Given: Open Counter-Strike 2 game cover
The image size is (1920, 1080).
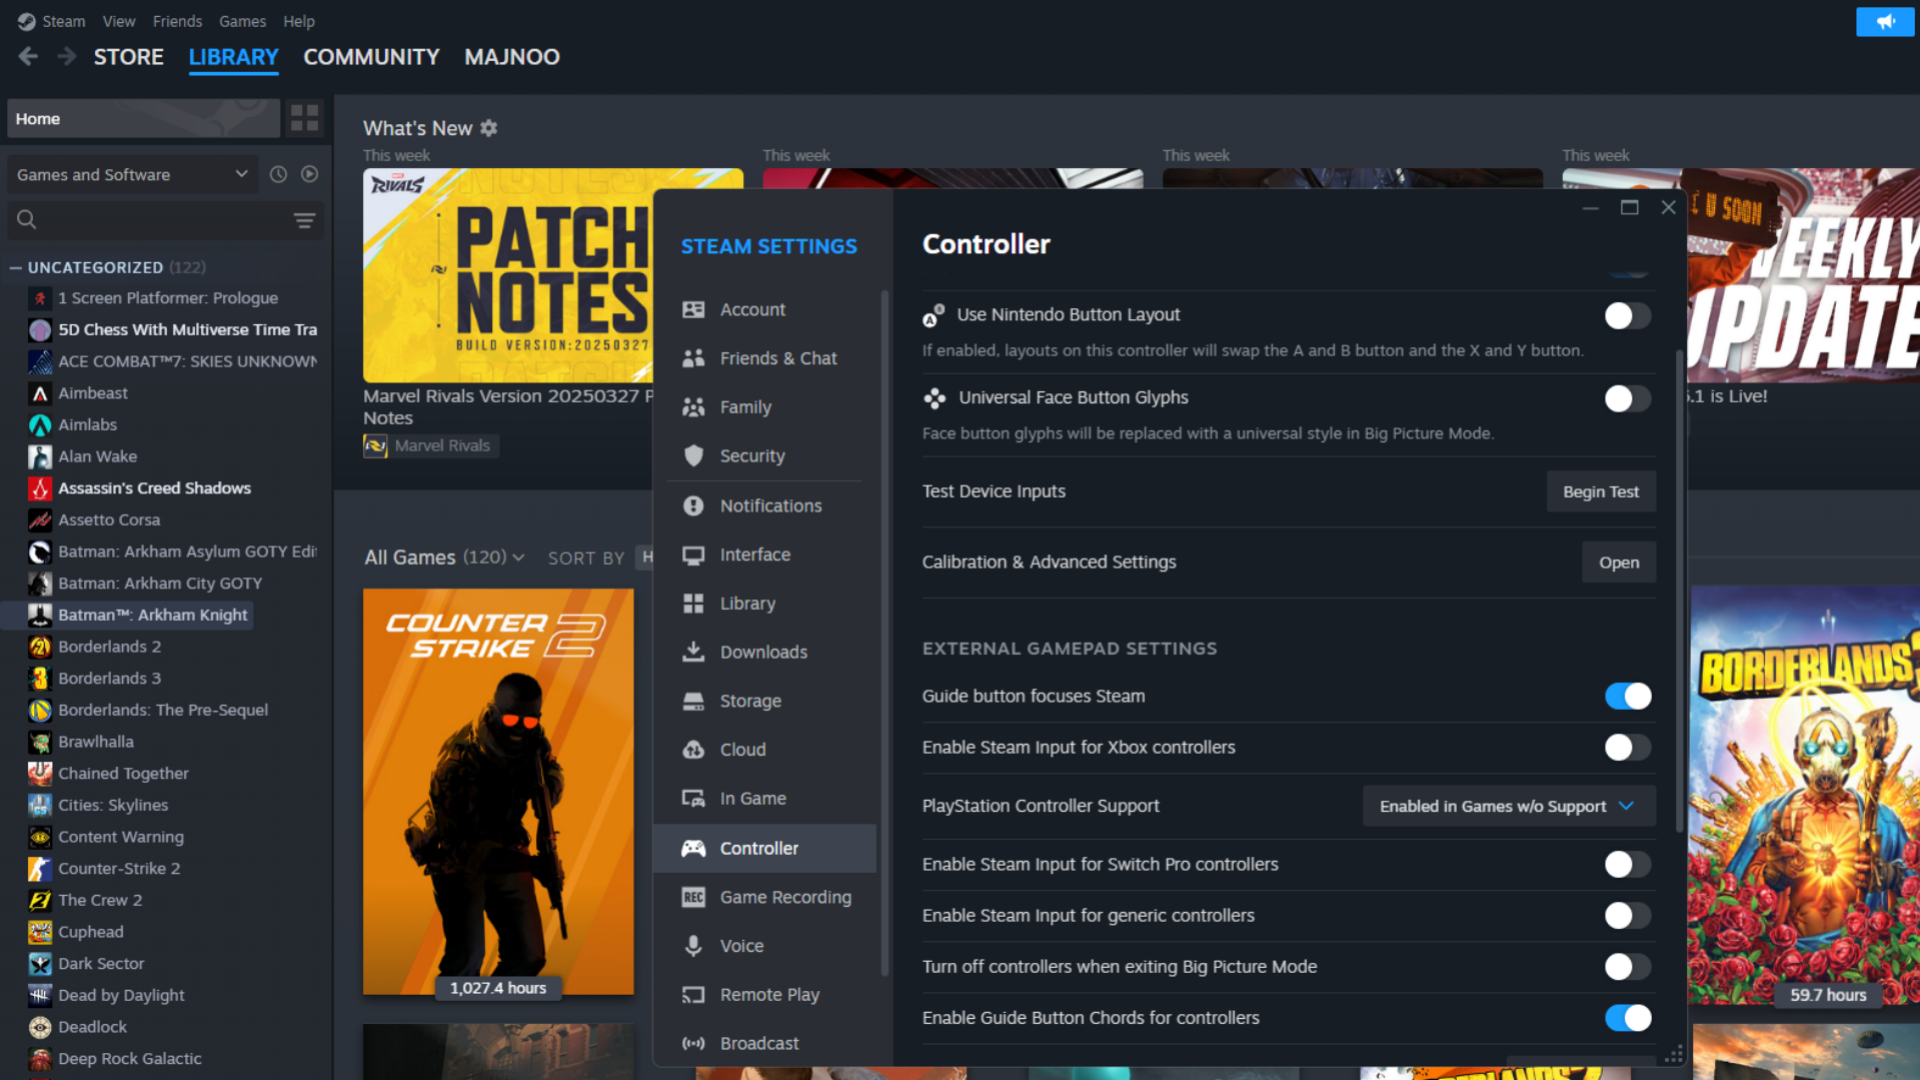Looking at the screenshot, I should [x=498, y=792].
